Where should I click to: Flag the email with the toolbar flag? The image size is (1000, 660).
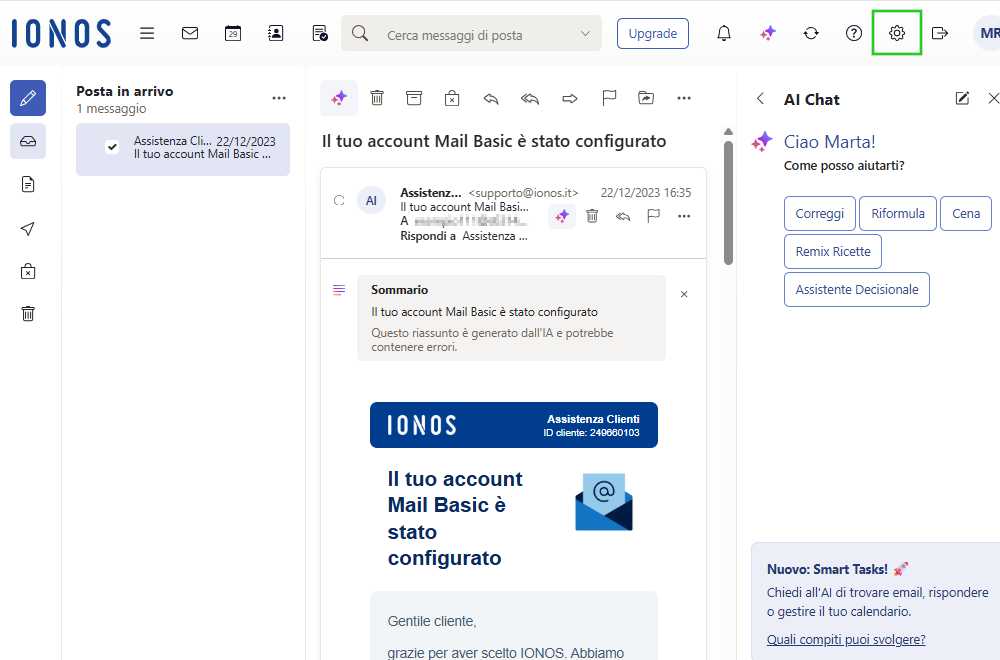tap(608, 97)
